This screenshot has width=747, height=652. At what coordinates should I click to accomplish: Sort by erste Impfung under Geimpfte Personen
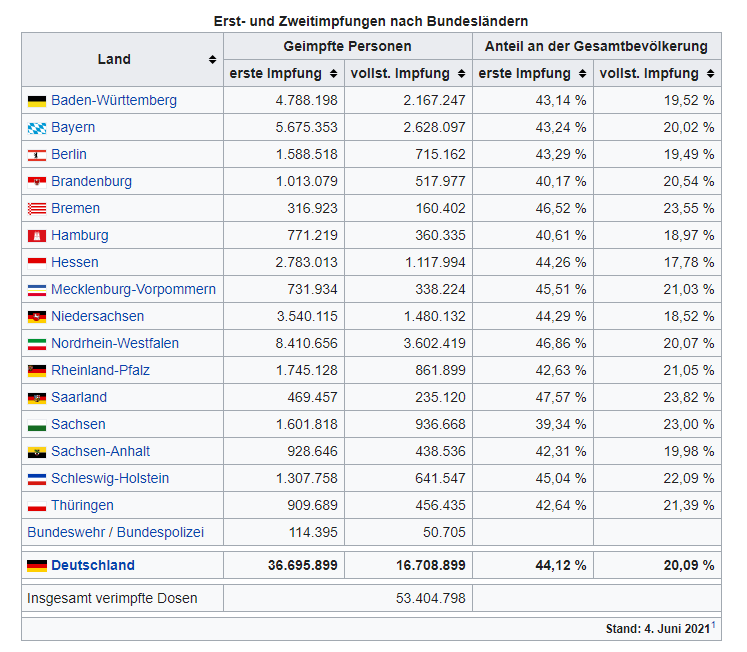pyautogui.click(x=331, y=74)
